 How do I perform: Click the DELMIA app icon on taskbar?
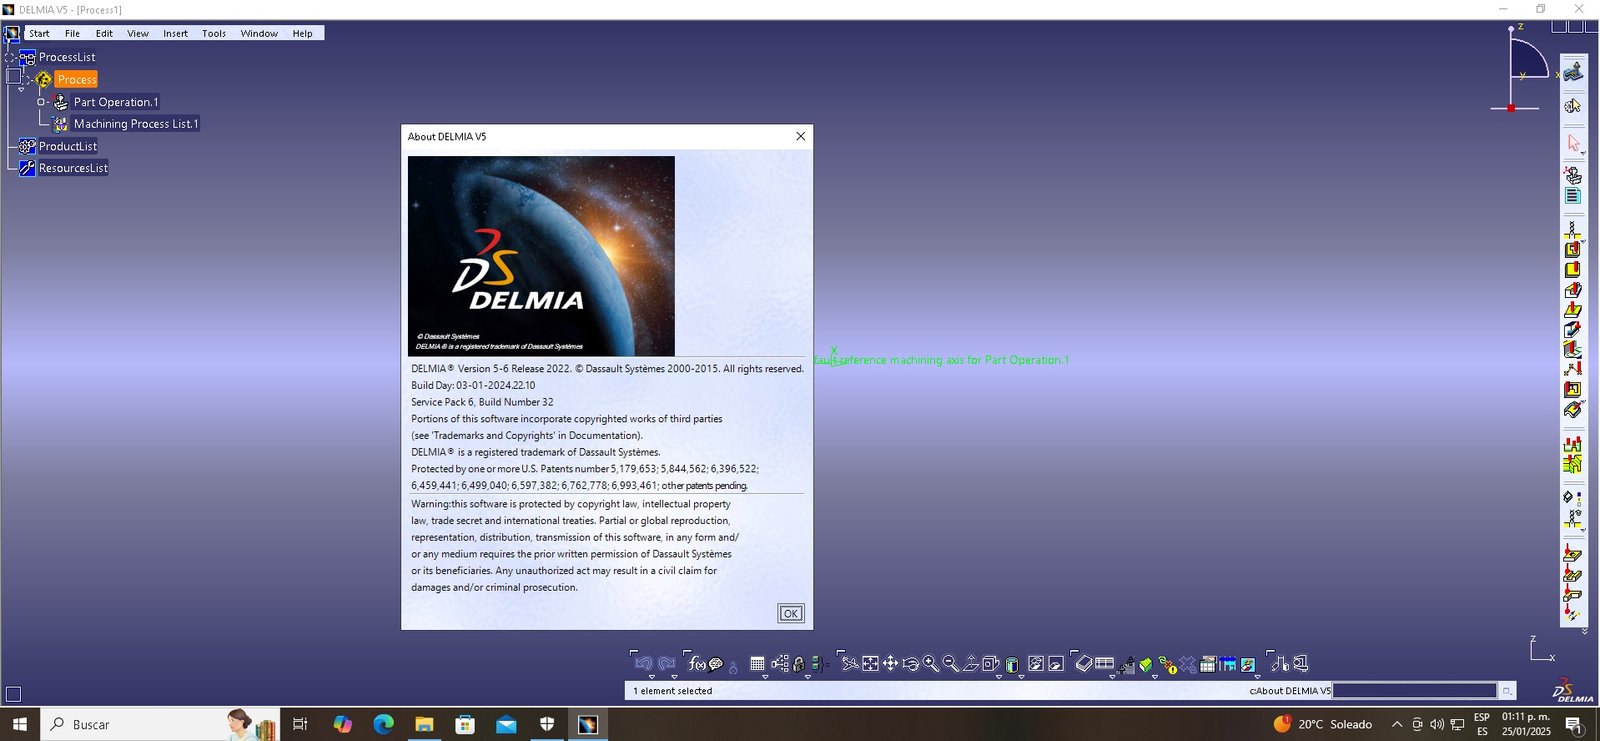coord(588,724)
